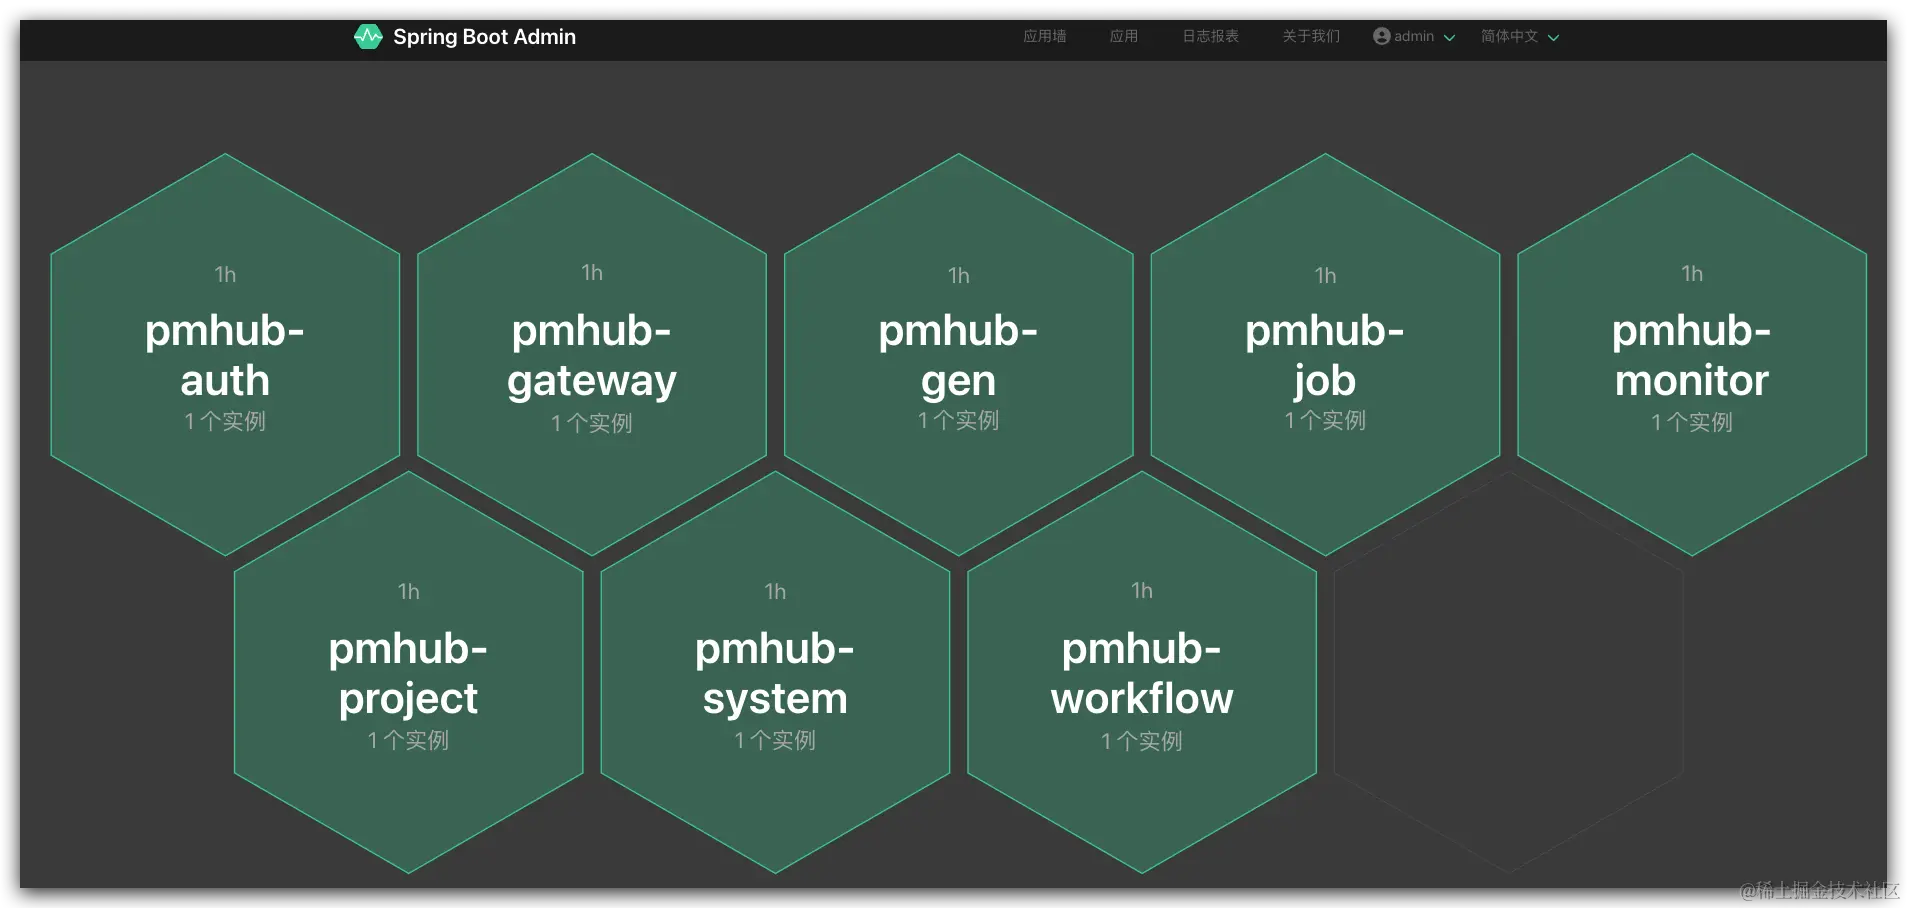1907x908 pixels.
Task: Click the 1 个实例 text under pmhub-job
Action: coord(1325,420)
